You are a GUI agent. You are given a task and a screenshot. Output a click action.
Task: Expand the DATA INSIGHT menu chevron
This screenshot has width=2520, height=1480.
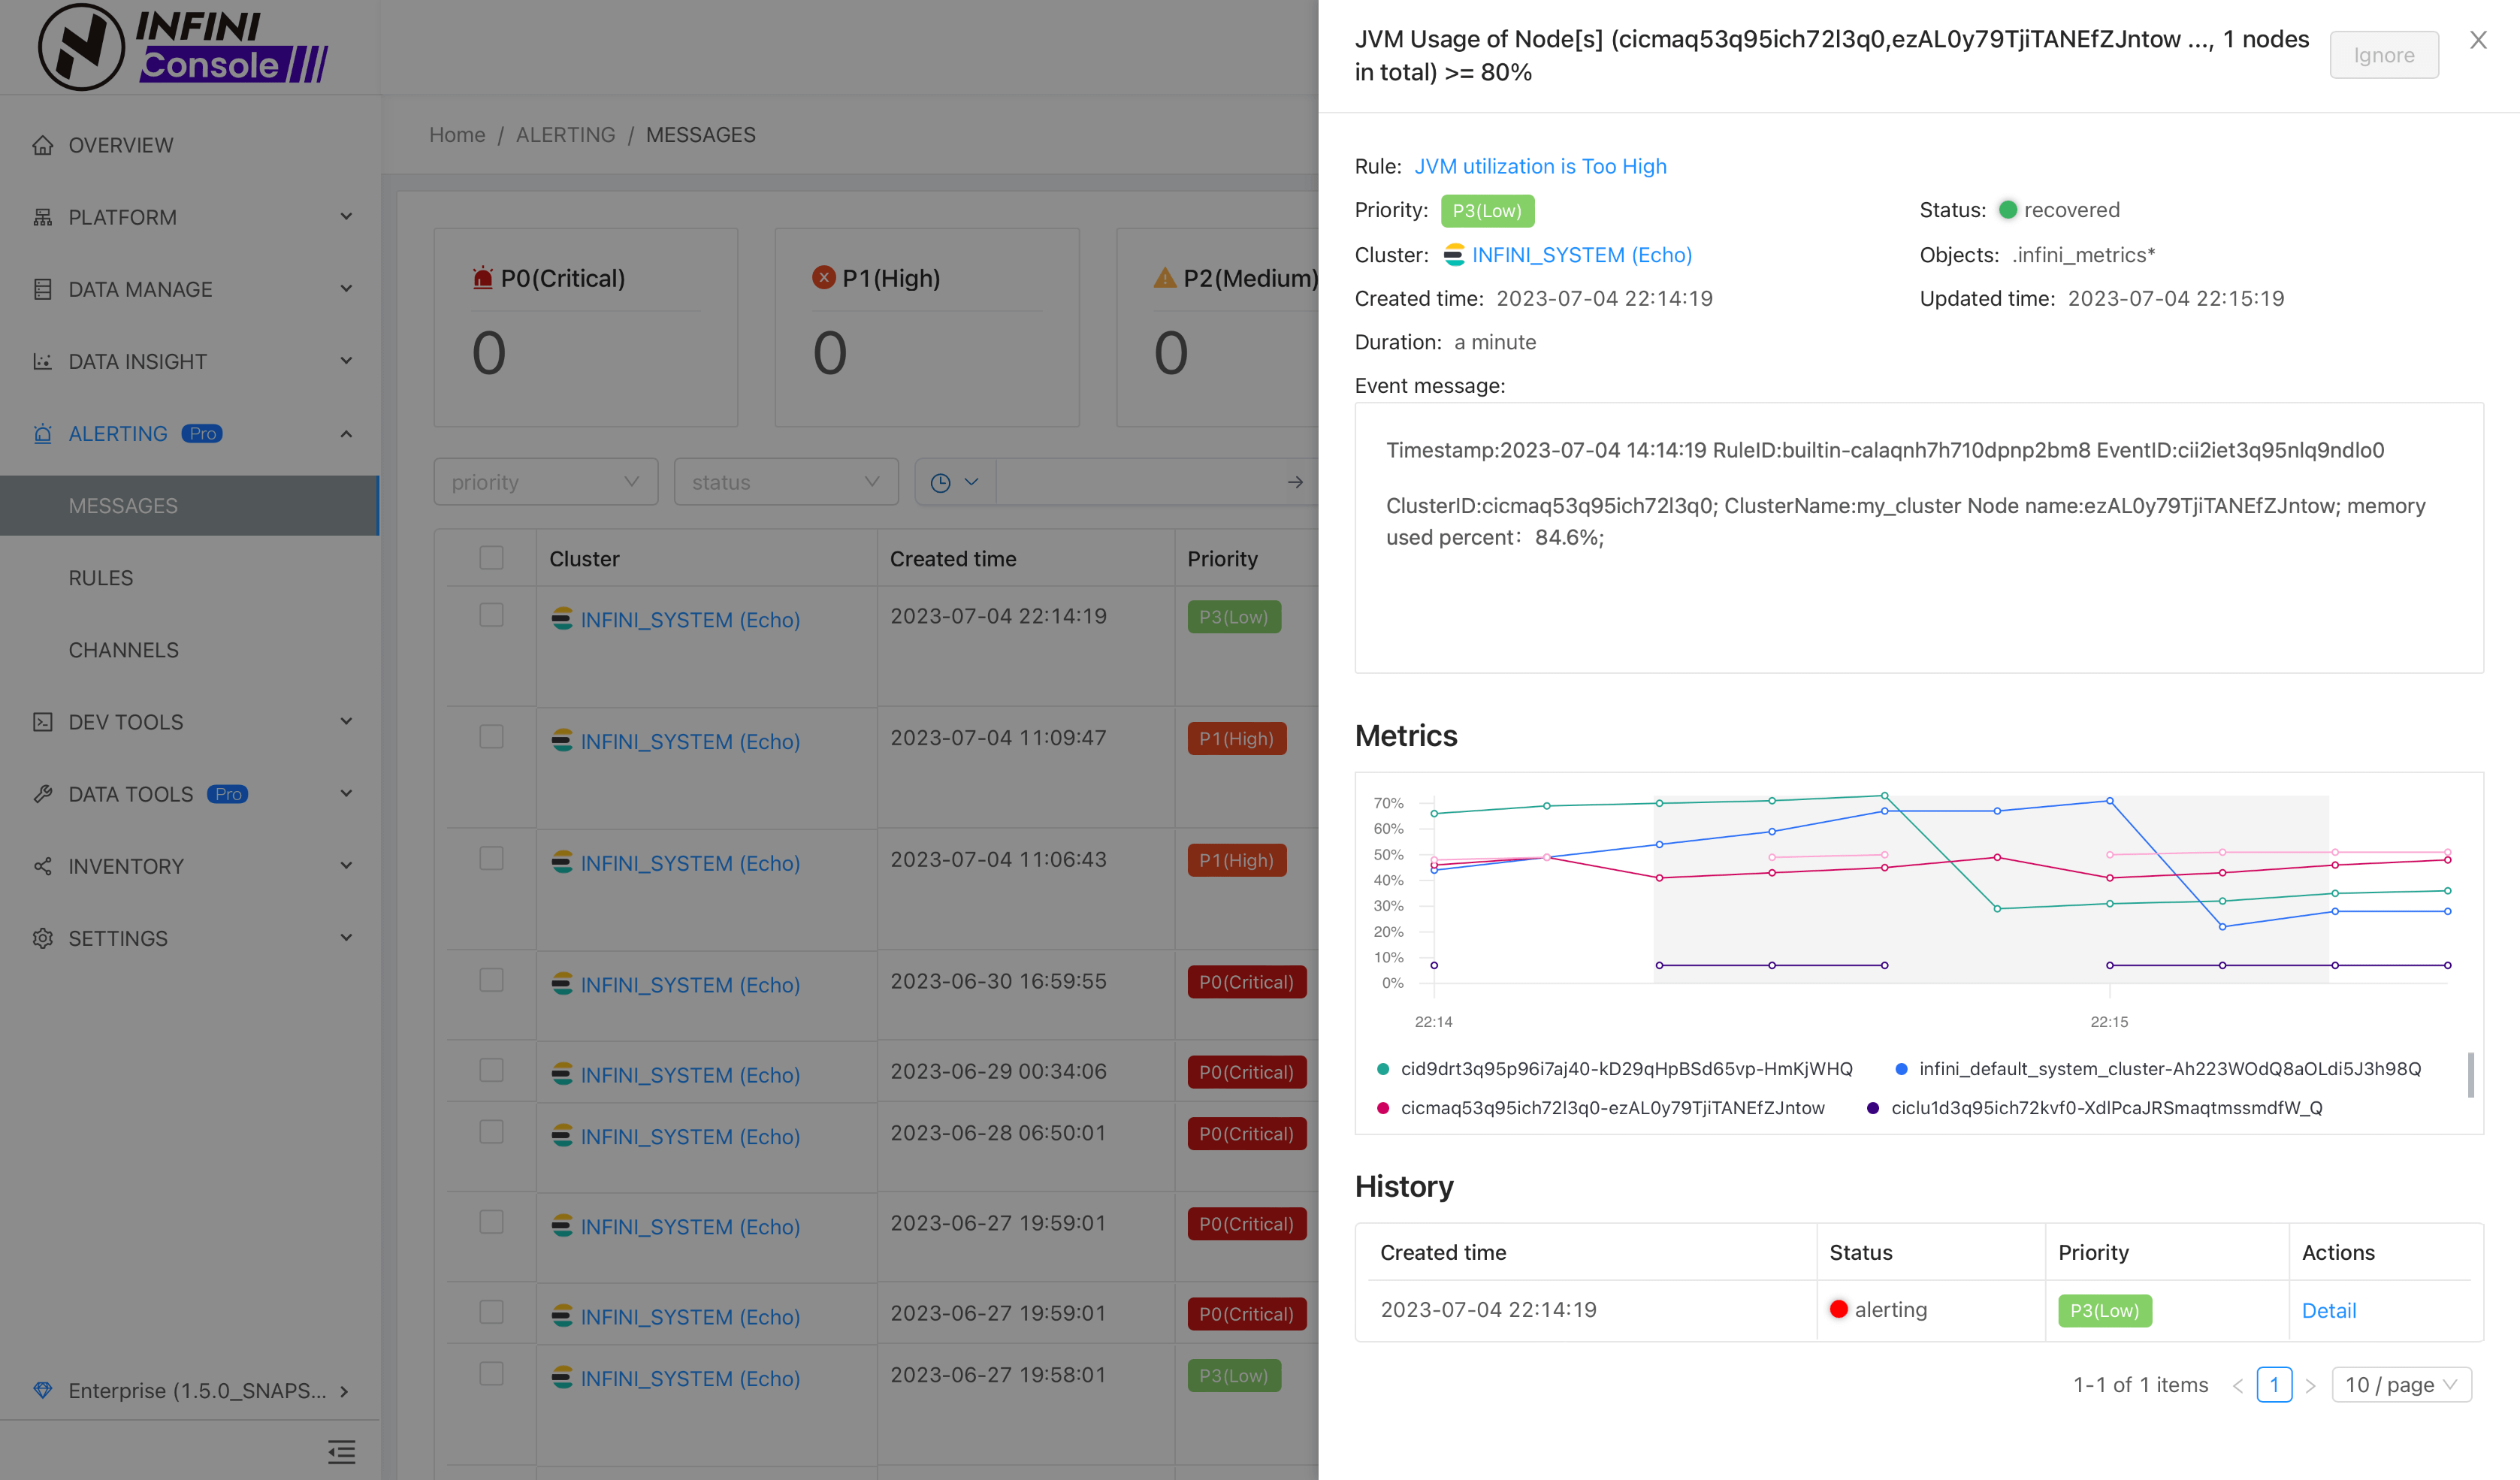click(346, 361)
